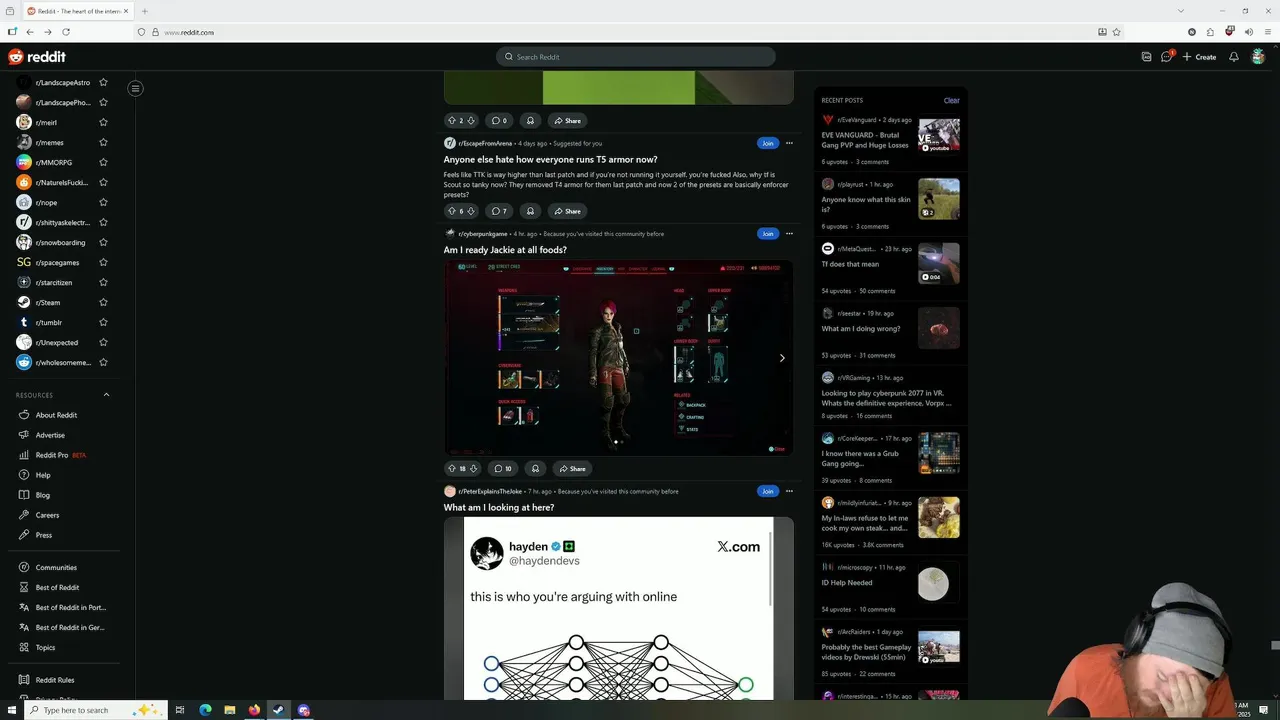This screenshot has height=720, width=1280.
Task: Open 'What am I looking at here?' post
Action: pos(499,508)
